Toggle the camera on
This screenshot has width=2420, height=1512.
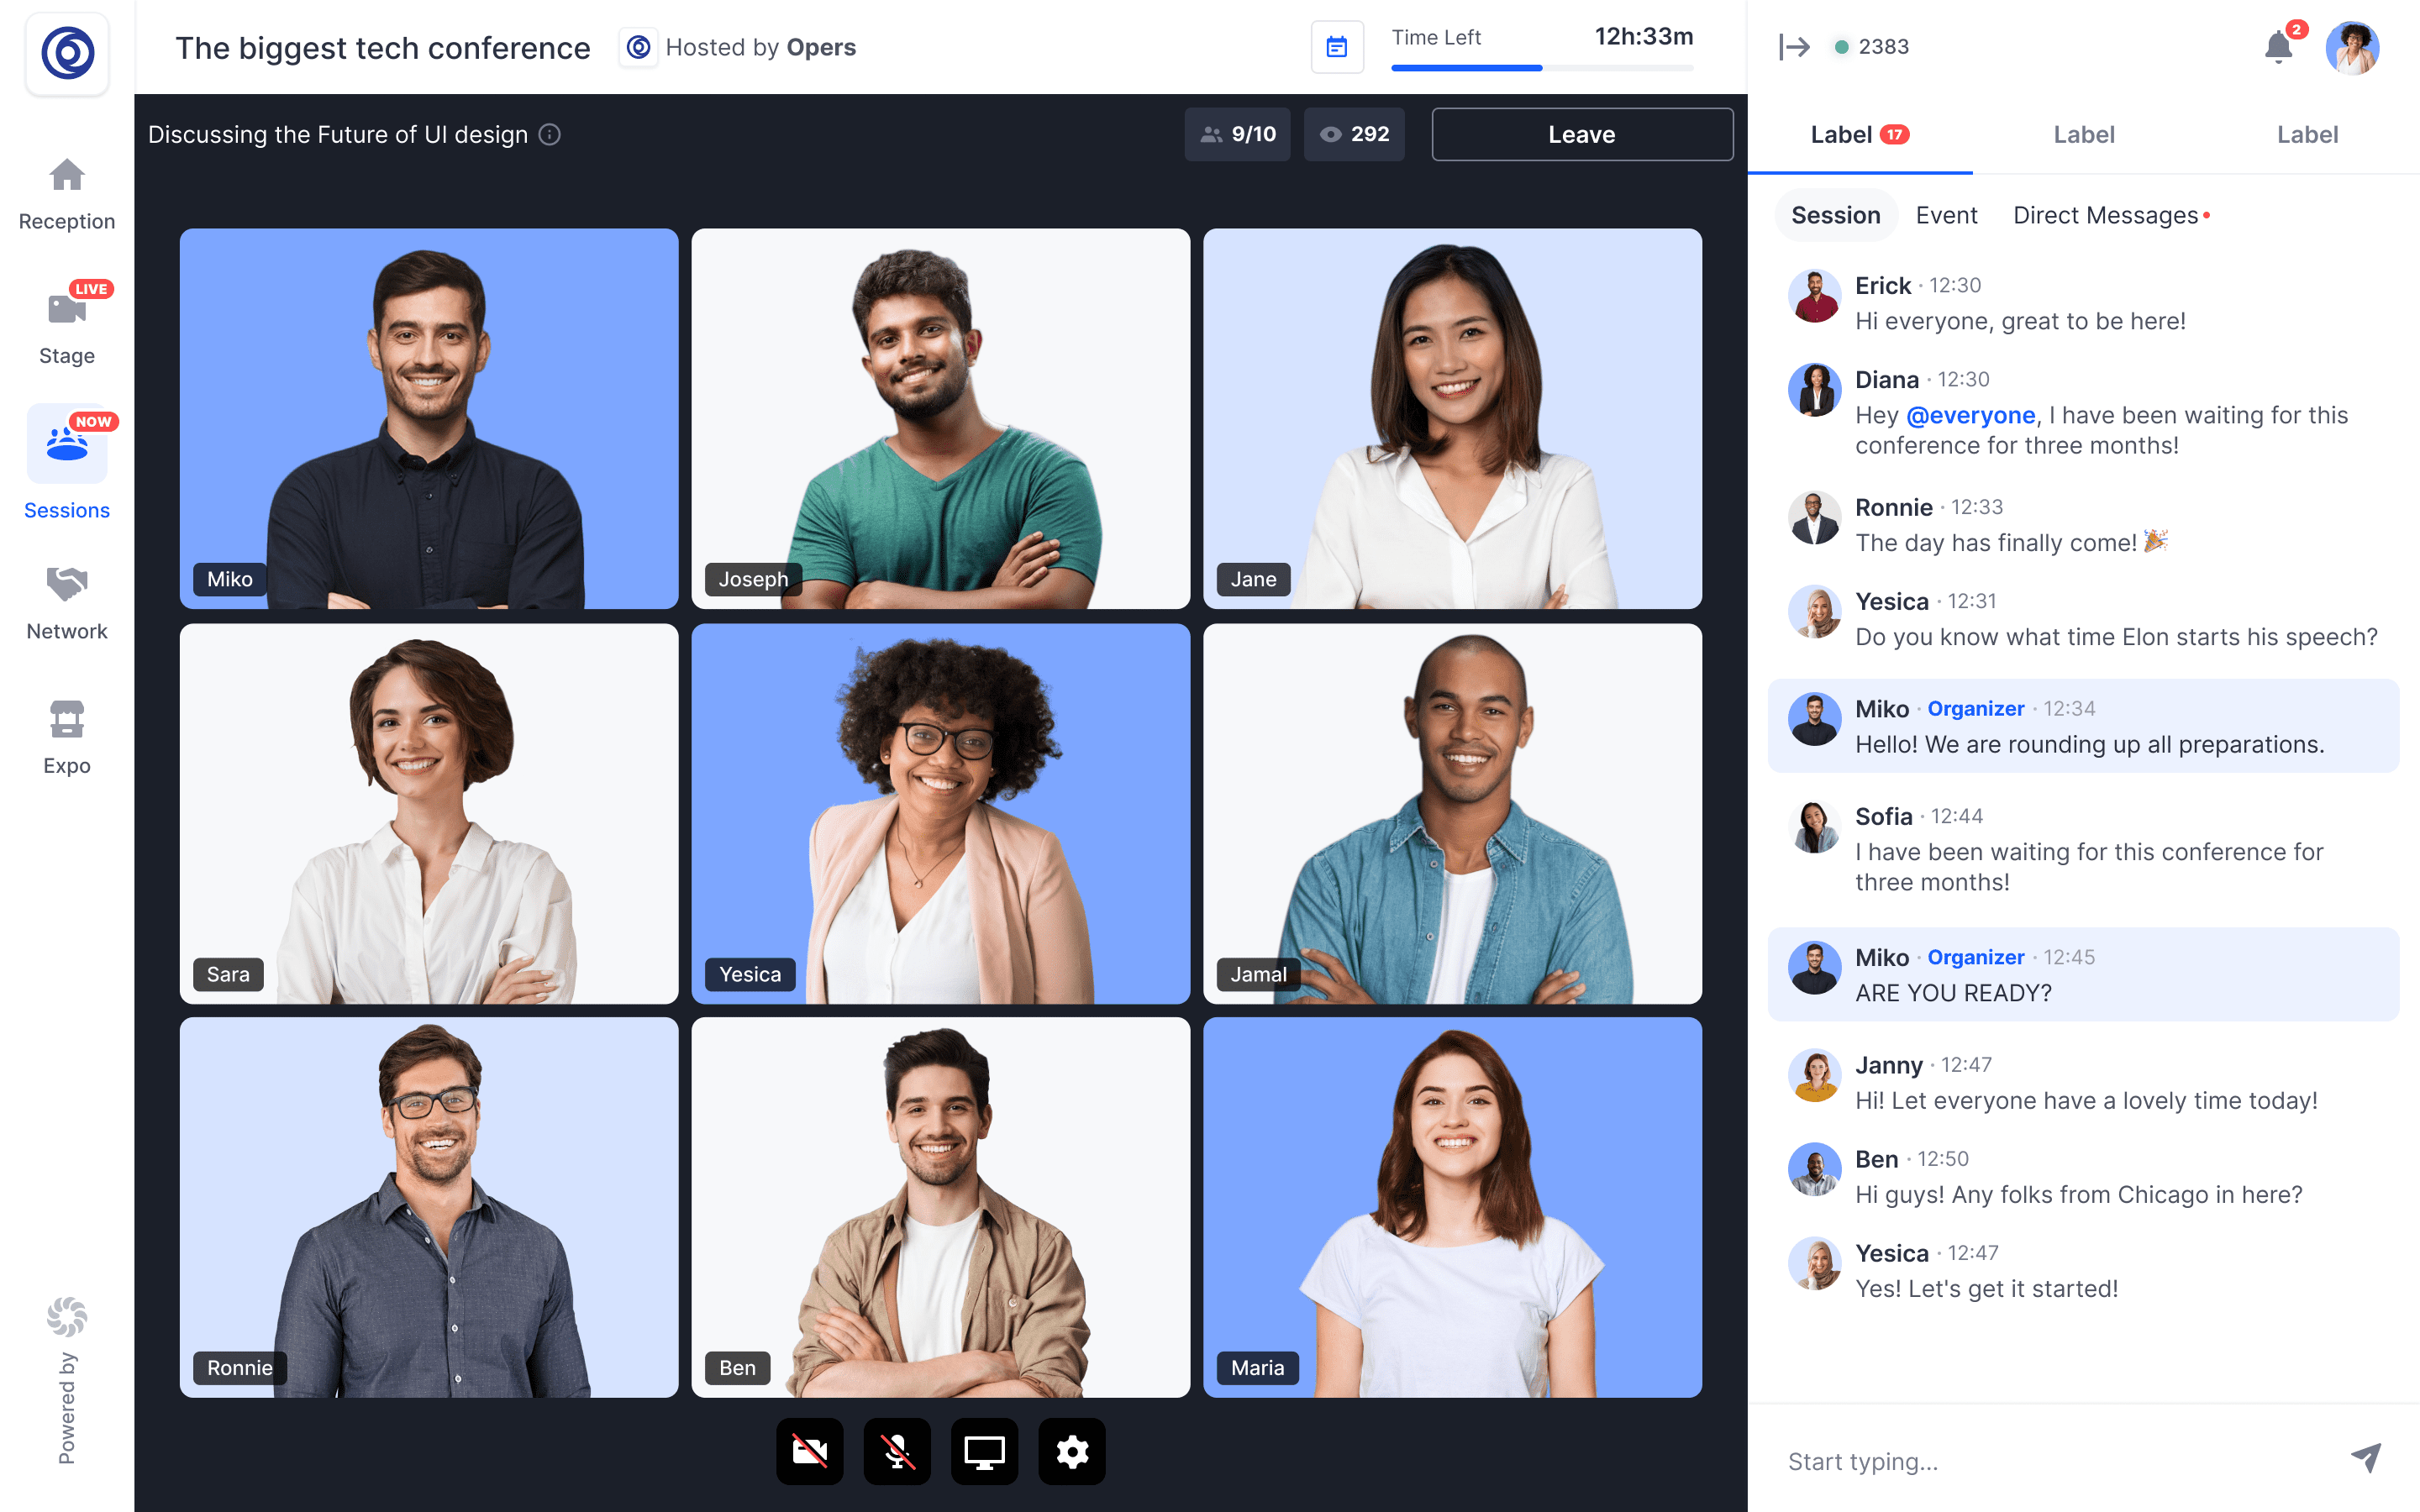point(809,1451)
